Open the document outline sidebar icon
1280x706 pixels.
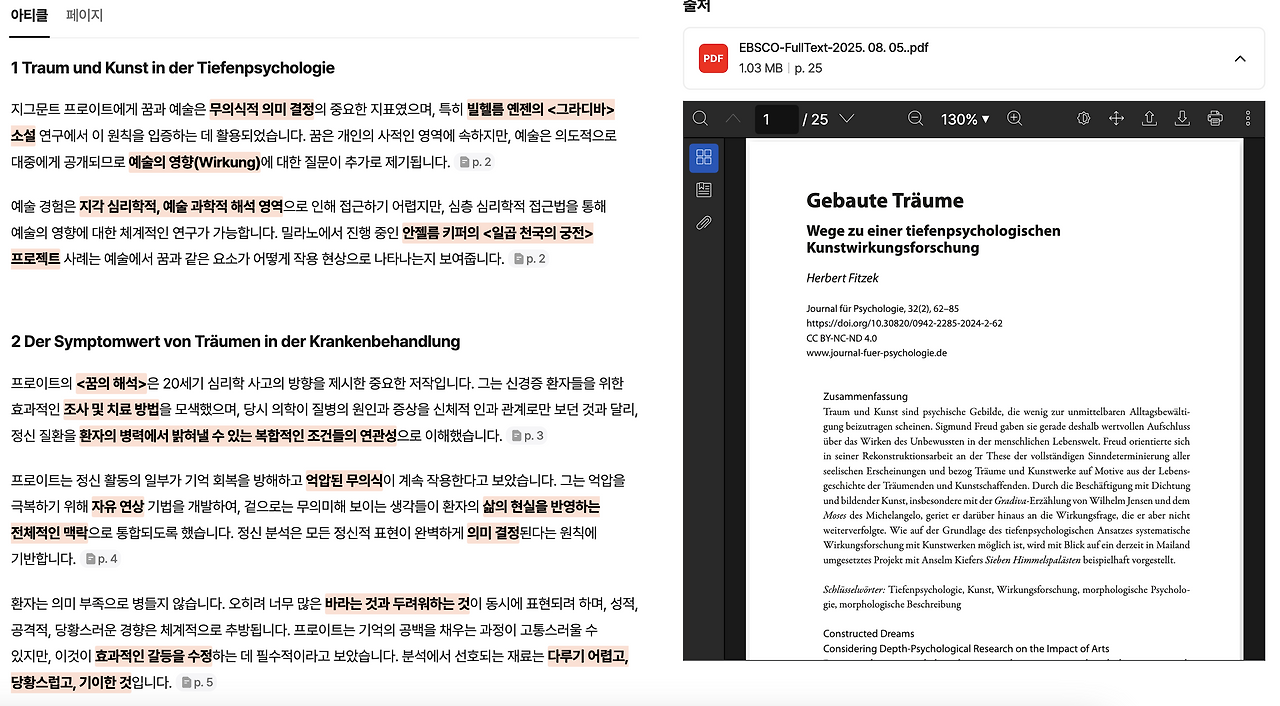[703, 189]
